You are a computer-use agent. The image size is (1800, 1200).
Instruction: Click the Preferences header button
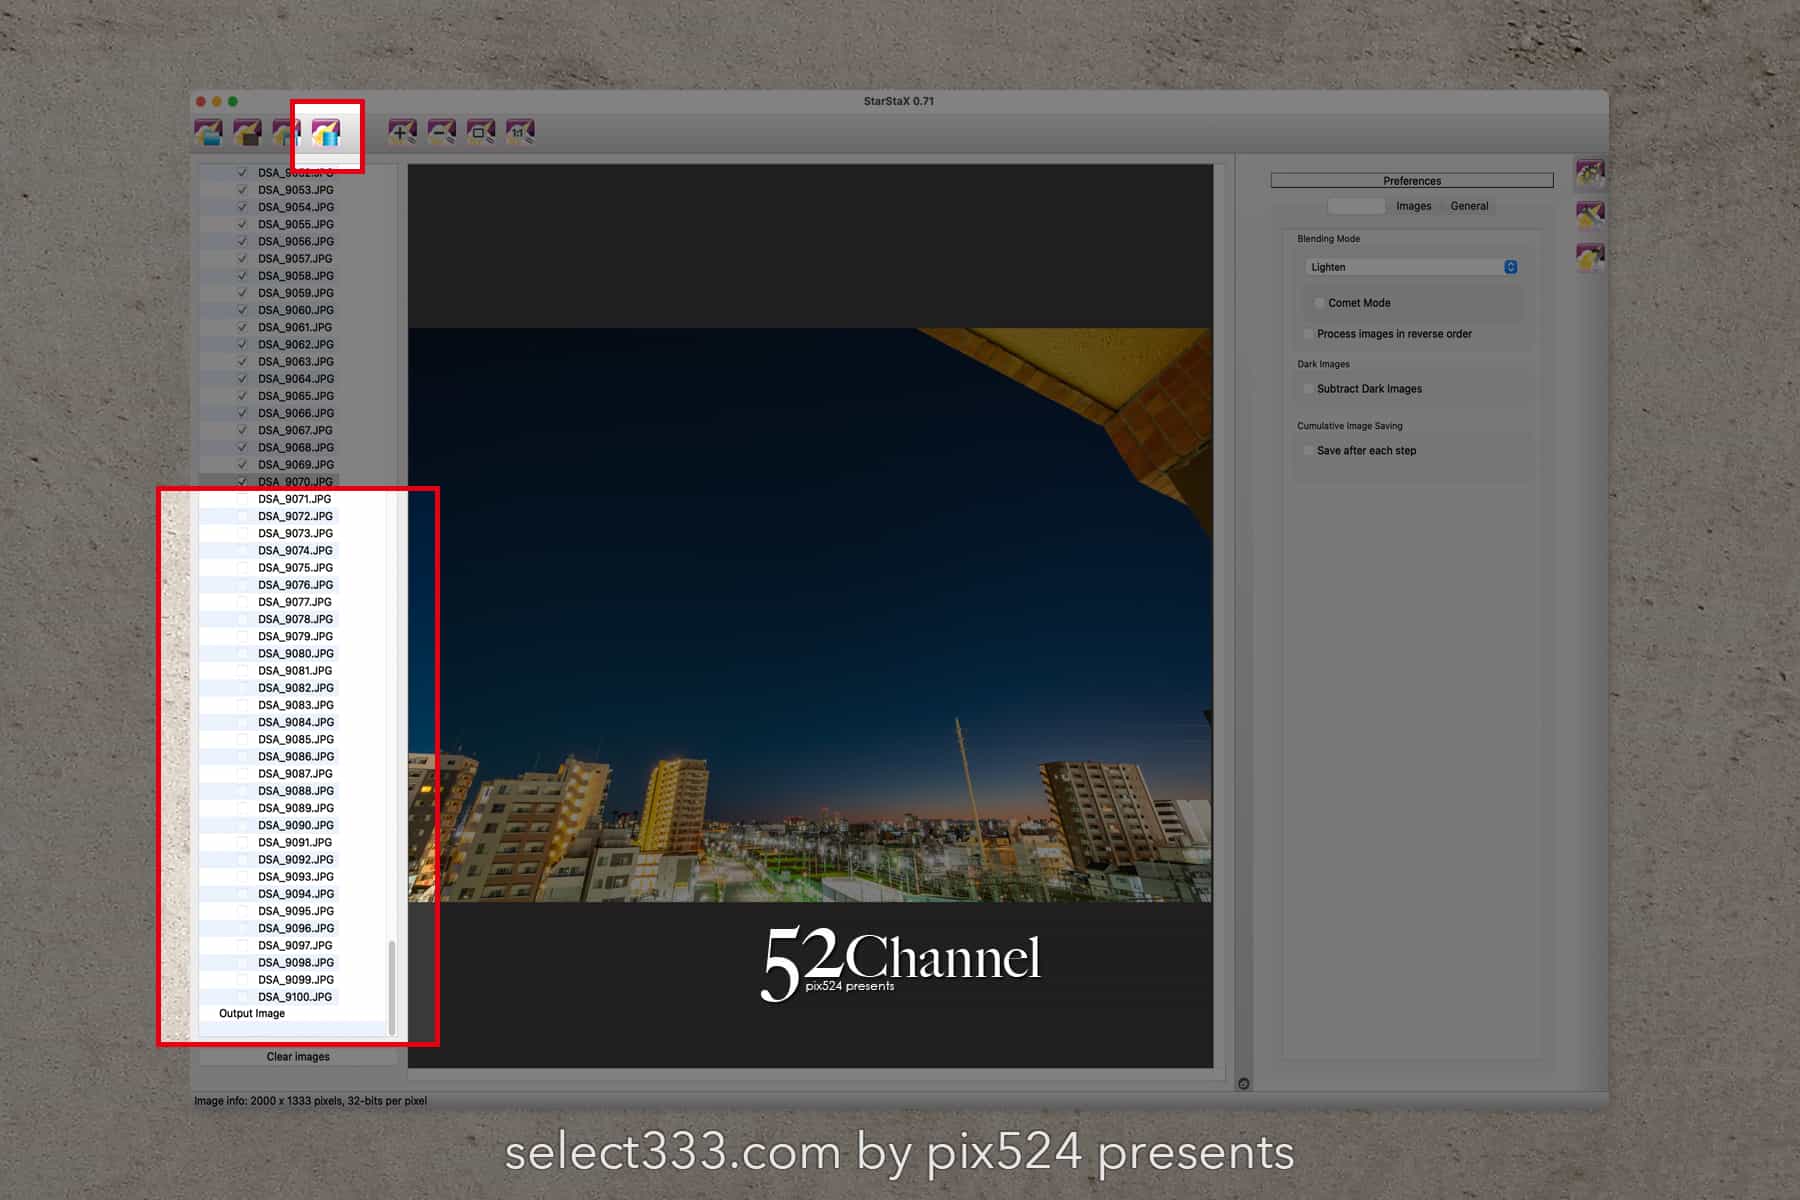[1411, 181]
